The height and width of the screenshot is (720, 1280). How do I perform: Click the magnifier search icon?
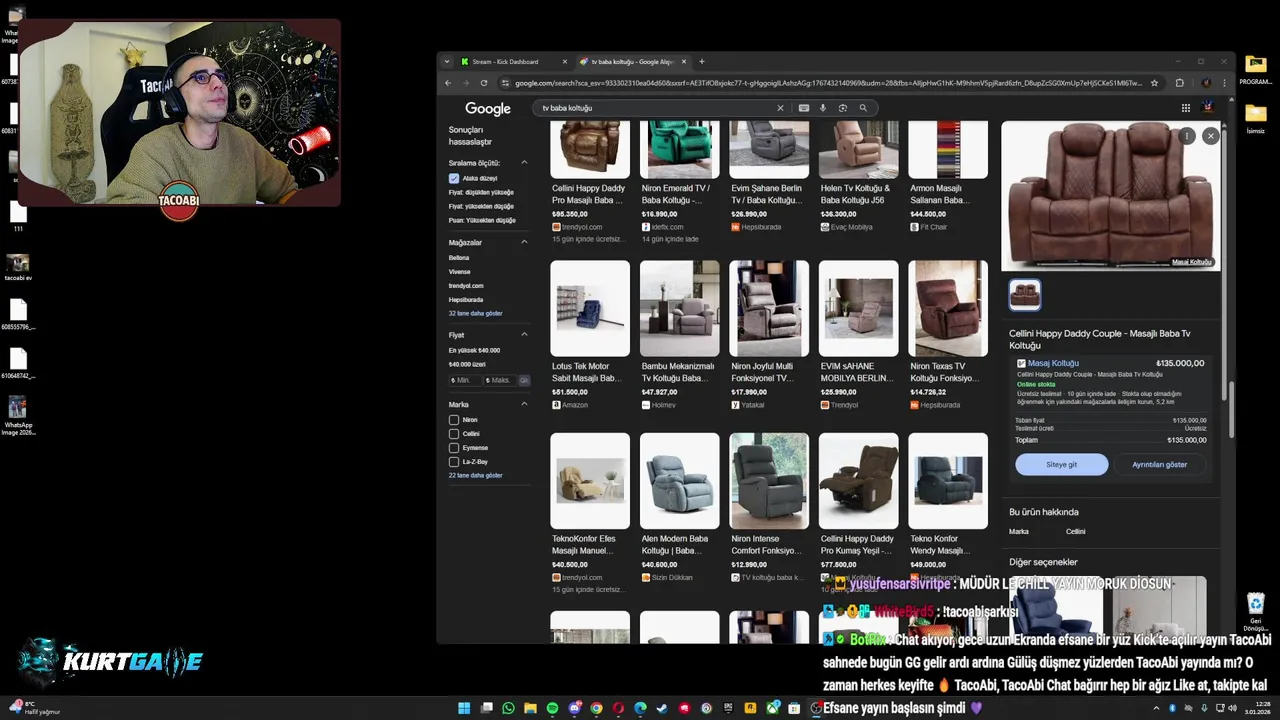coord(863,108)
